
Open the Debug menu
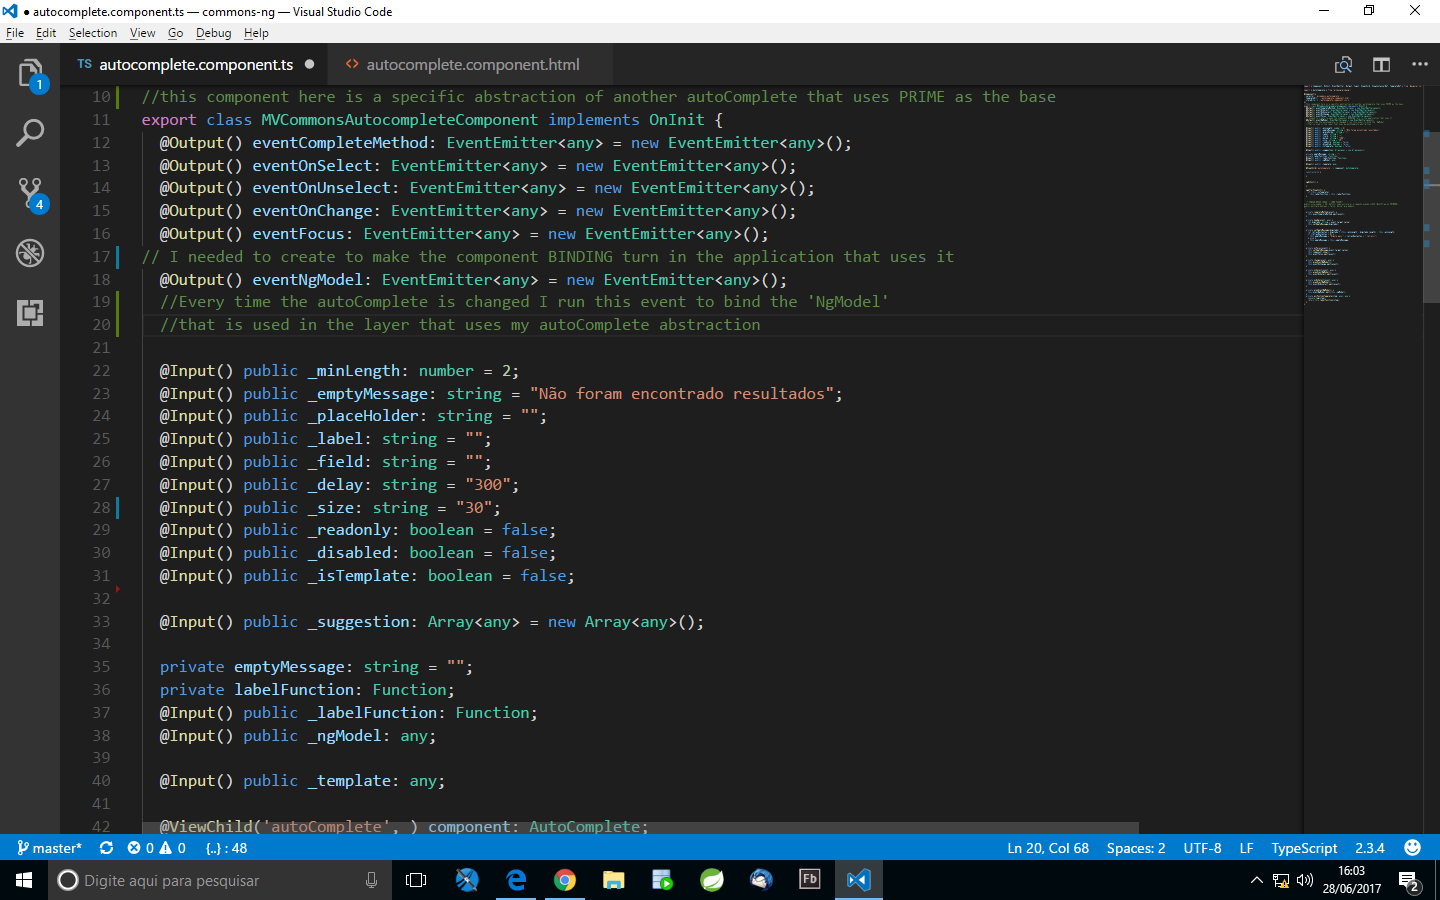tap(213, 32)
